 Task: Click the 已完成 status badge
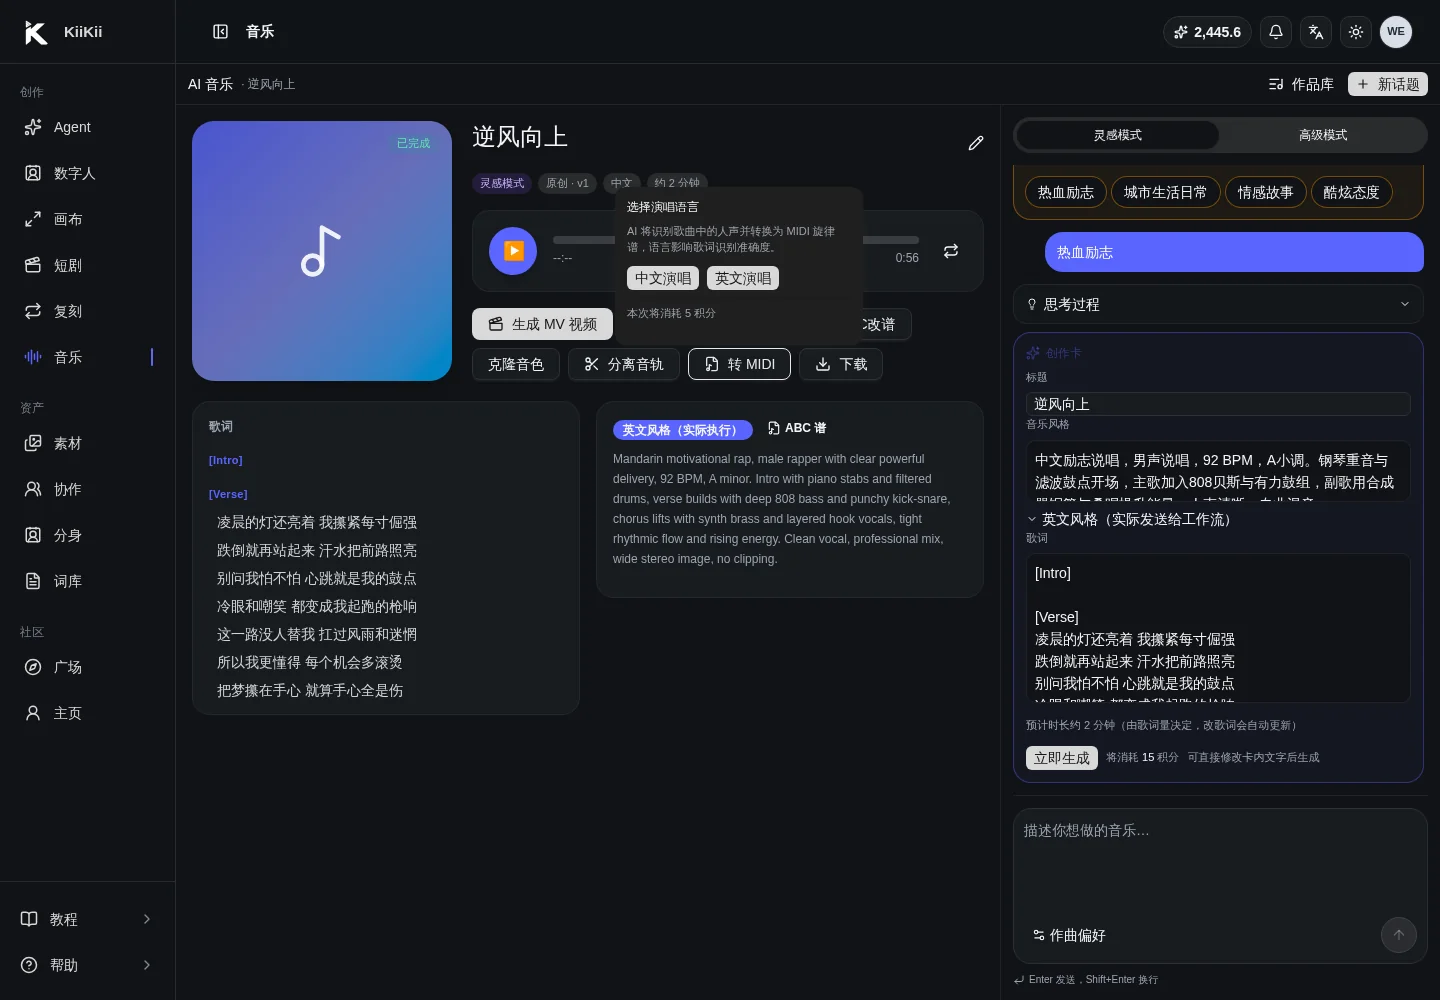click(x=413, y=143)
